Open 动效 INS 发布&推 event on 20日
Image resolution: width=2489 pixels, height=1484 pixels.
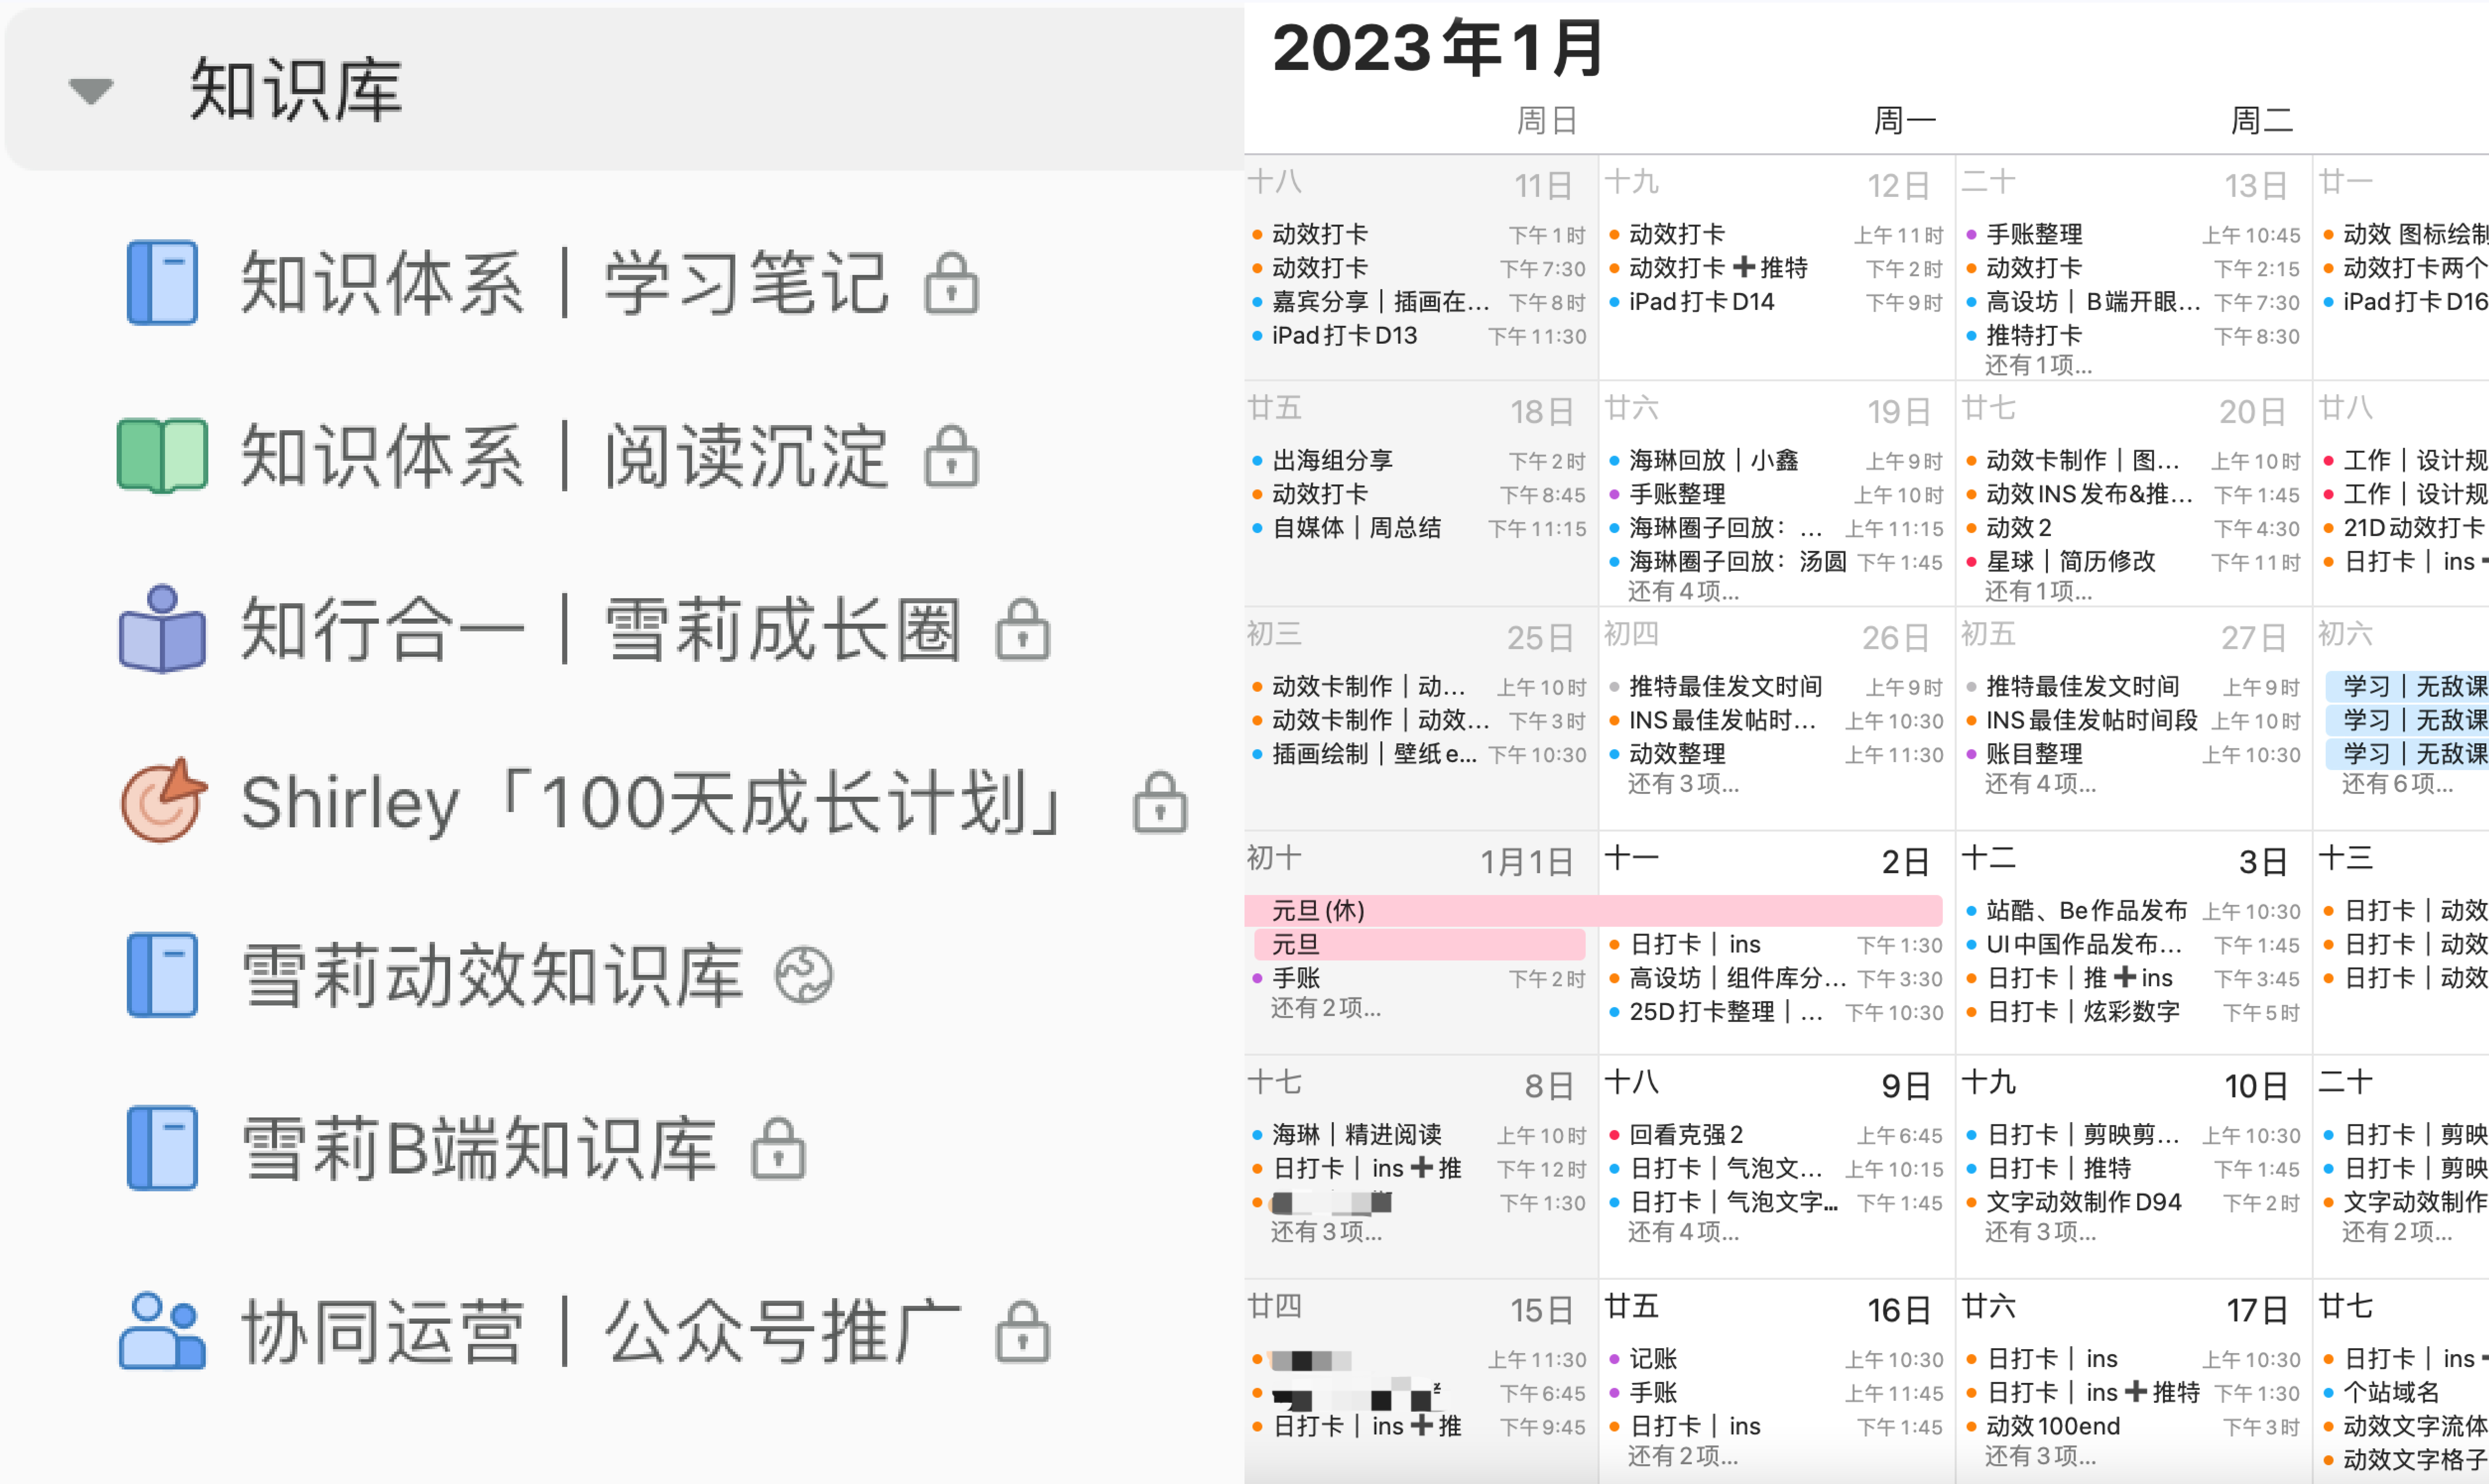(x=2134, y=495)
